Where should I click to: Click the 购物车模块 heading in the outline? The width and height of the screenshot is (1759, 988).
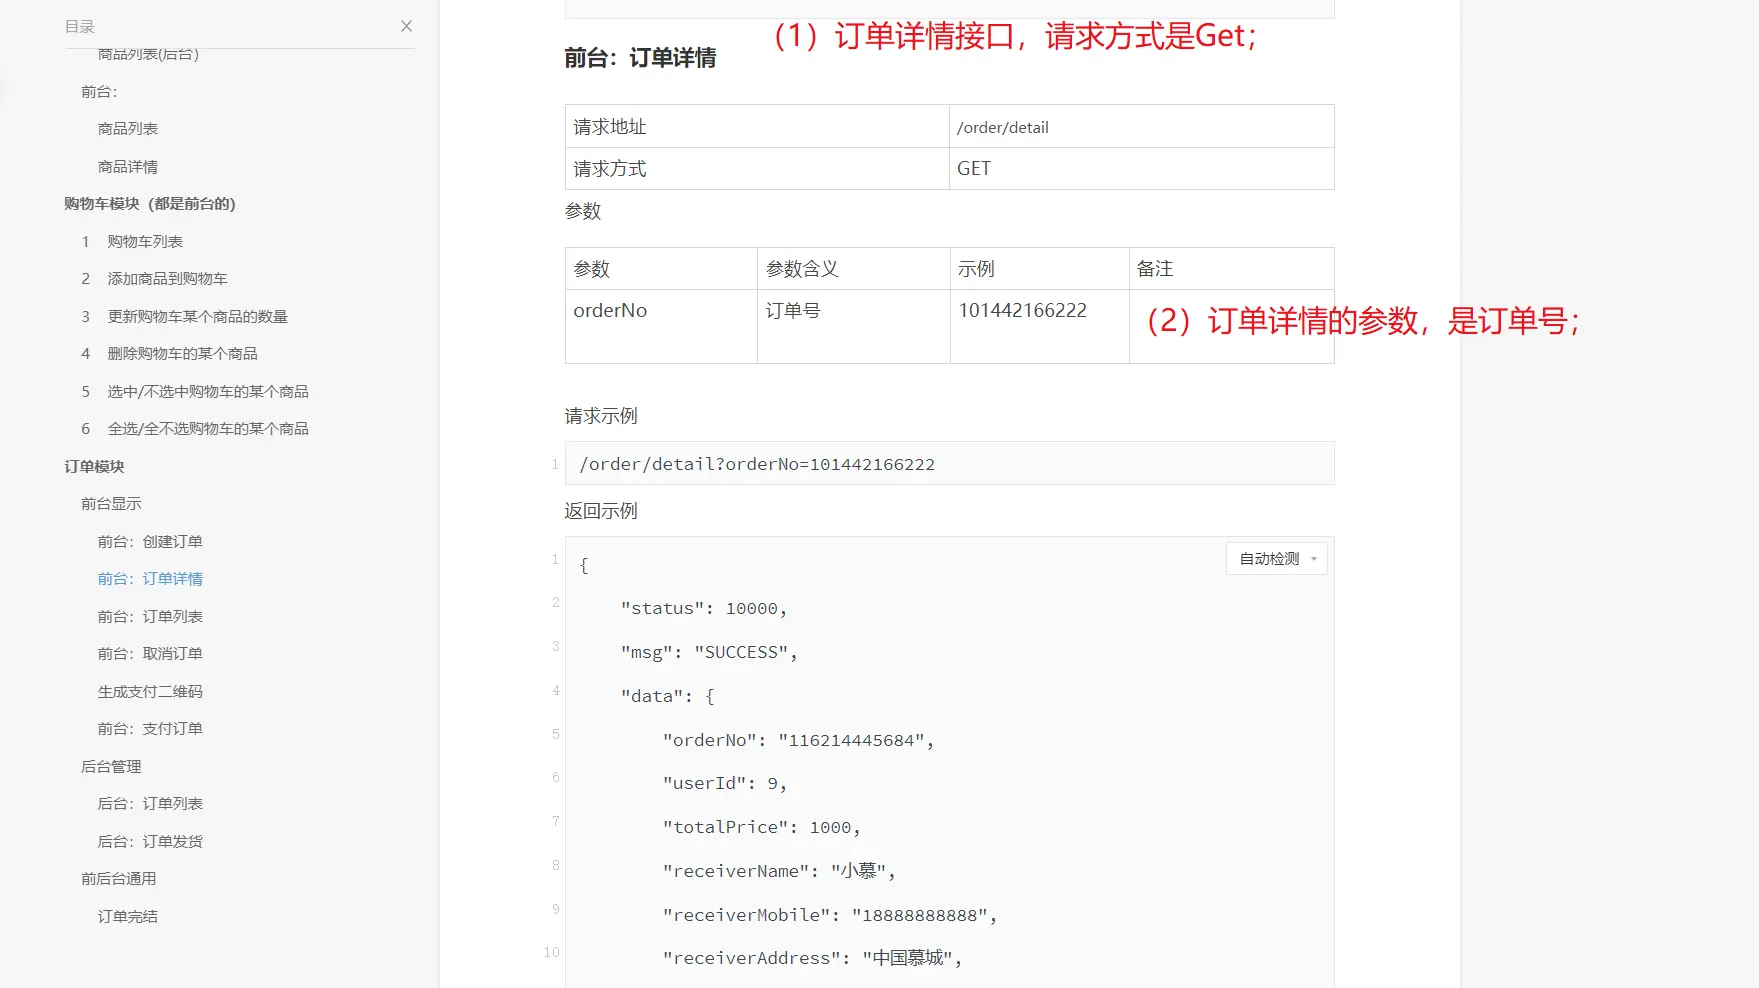pos(150,204)
